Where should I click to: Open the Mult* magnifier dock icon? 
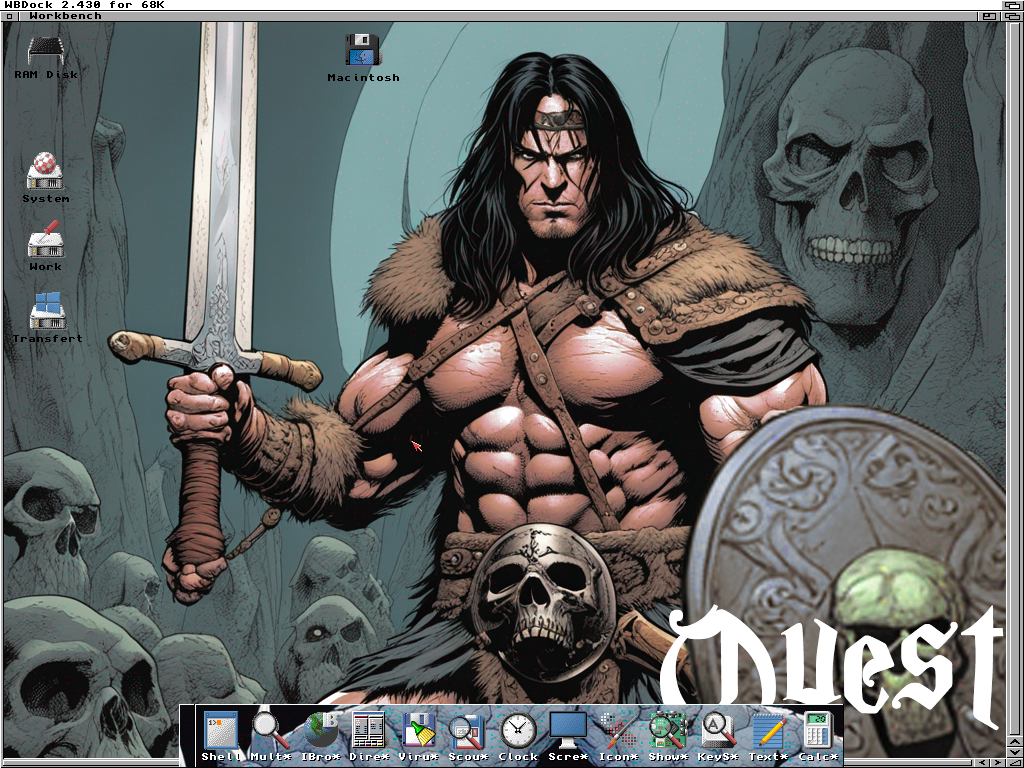pyautogui.click(x=270, y=736)
